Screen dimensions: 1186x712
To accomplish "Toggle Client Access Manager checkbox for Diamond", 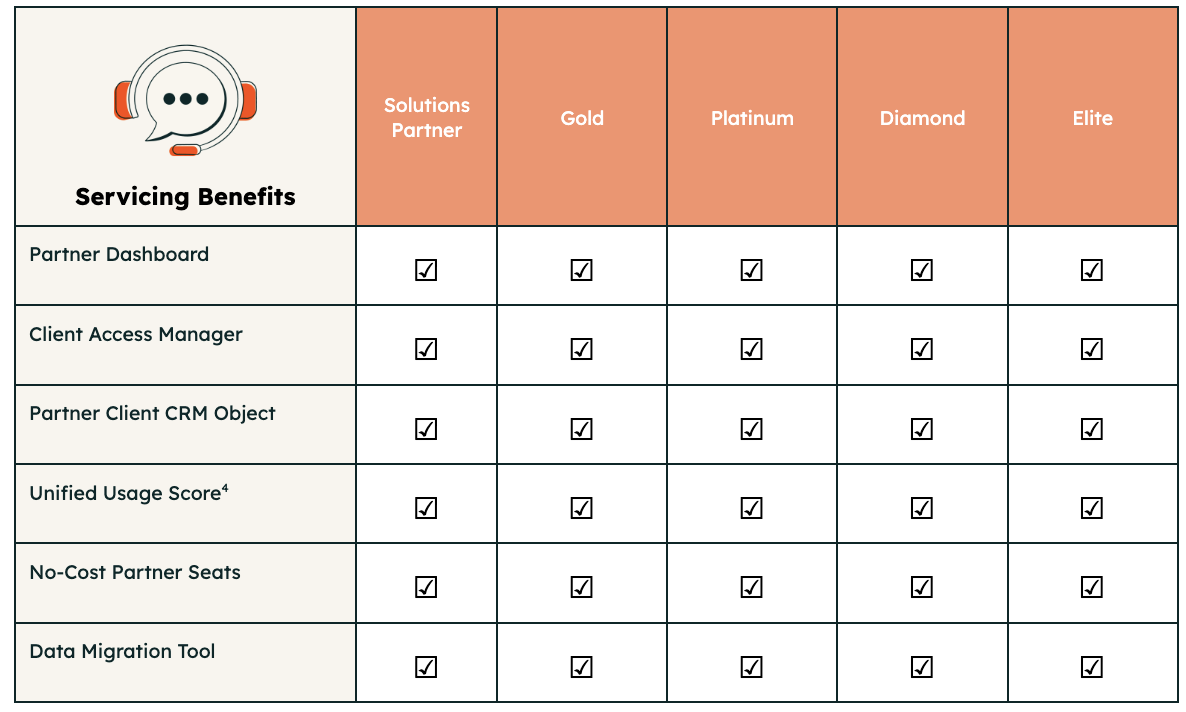I will (921, 349).
